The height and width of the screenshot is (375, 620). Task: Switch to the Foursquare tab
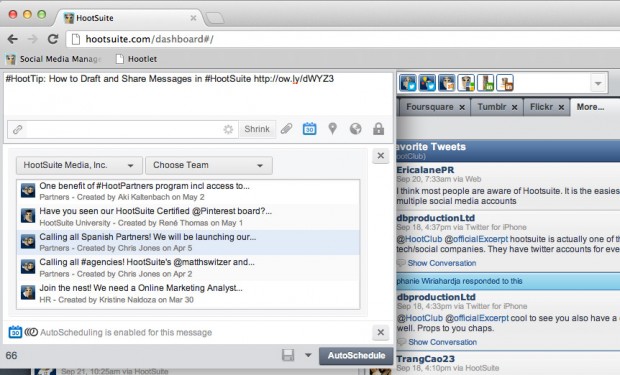click(430, 107)
